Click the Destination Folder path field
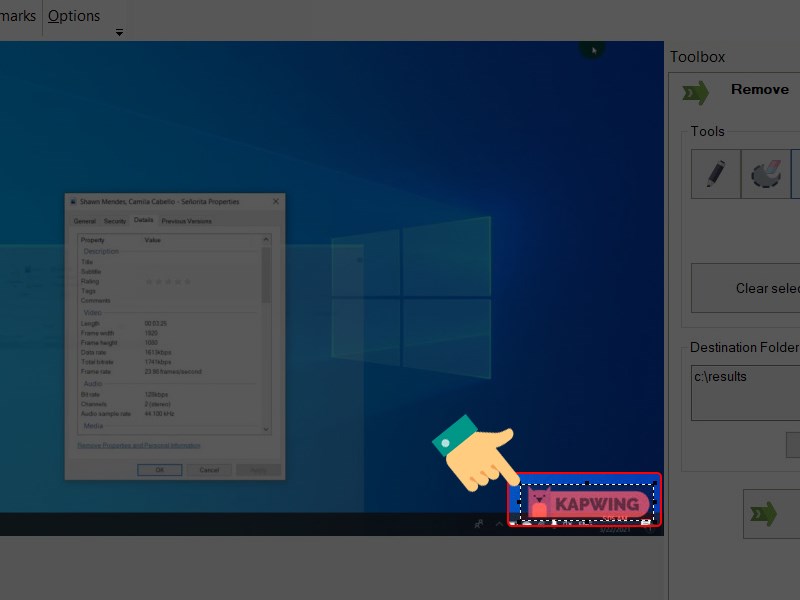This screenshot has width=800, height=600. click(x=745, y=392)
